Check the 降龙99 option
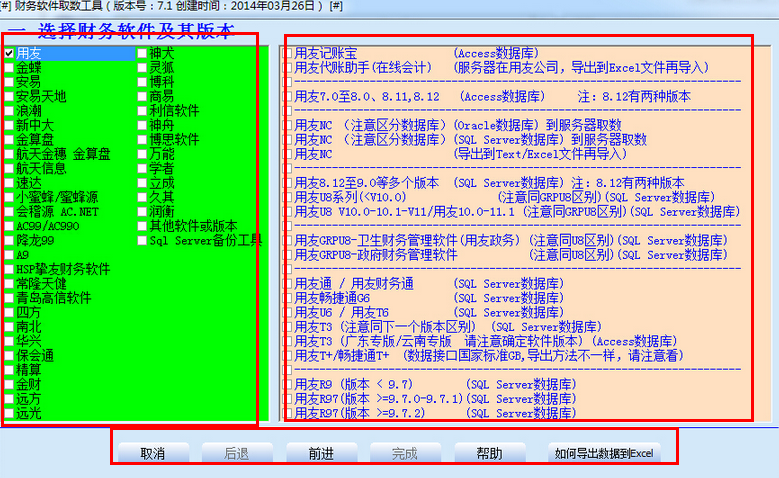779x478 pixels. click(9, 240)
